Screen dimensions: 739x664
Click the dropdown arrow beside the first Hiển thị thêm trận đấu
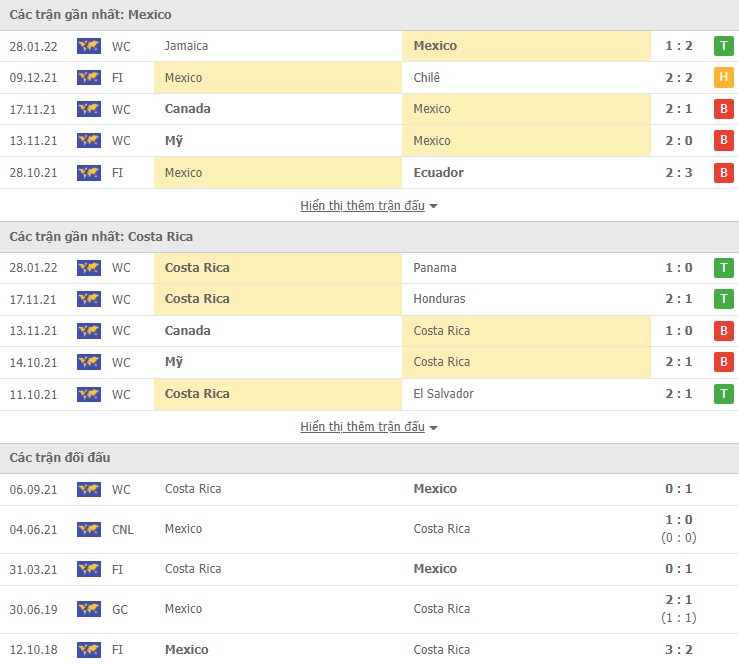(434, 206)
